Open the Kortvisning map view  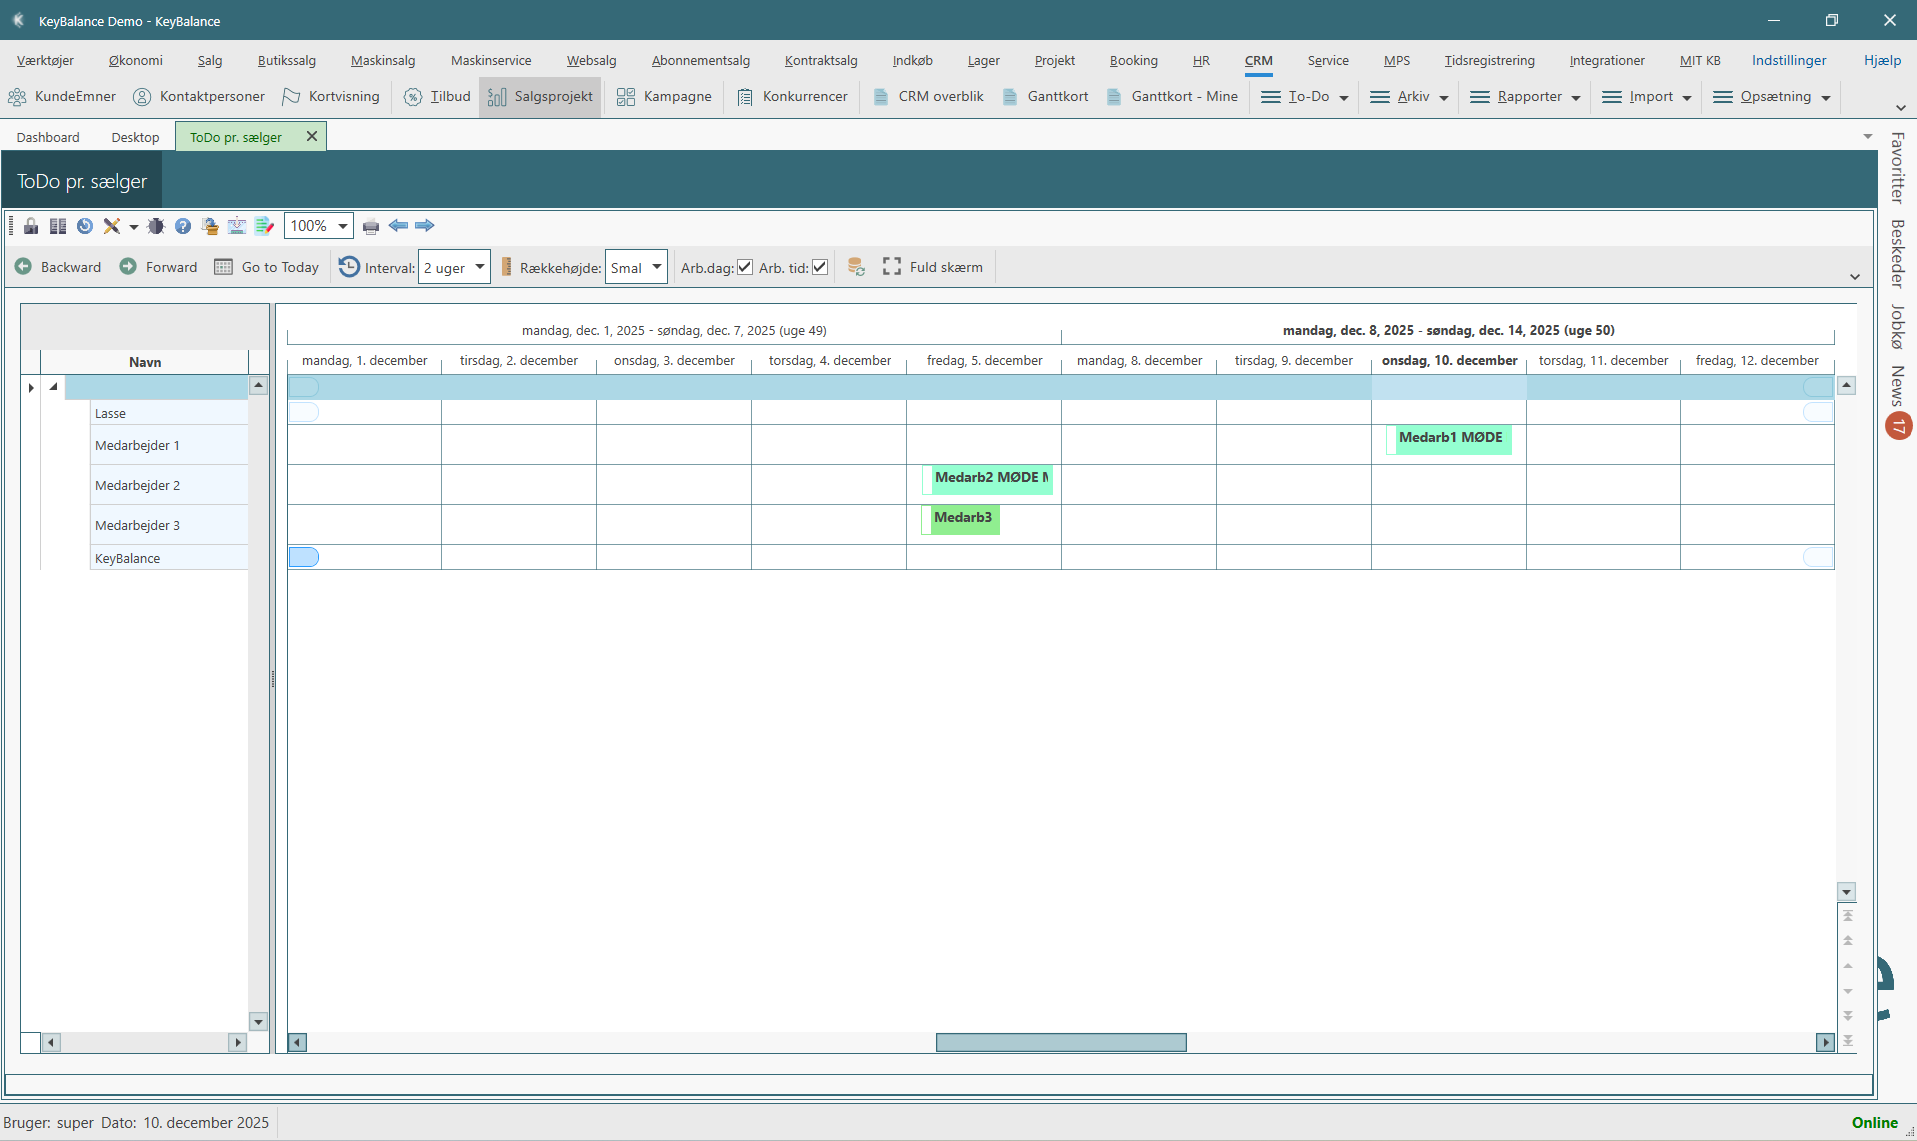pyautogui.click(x=331, y=97)
